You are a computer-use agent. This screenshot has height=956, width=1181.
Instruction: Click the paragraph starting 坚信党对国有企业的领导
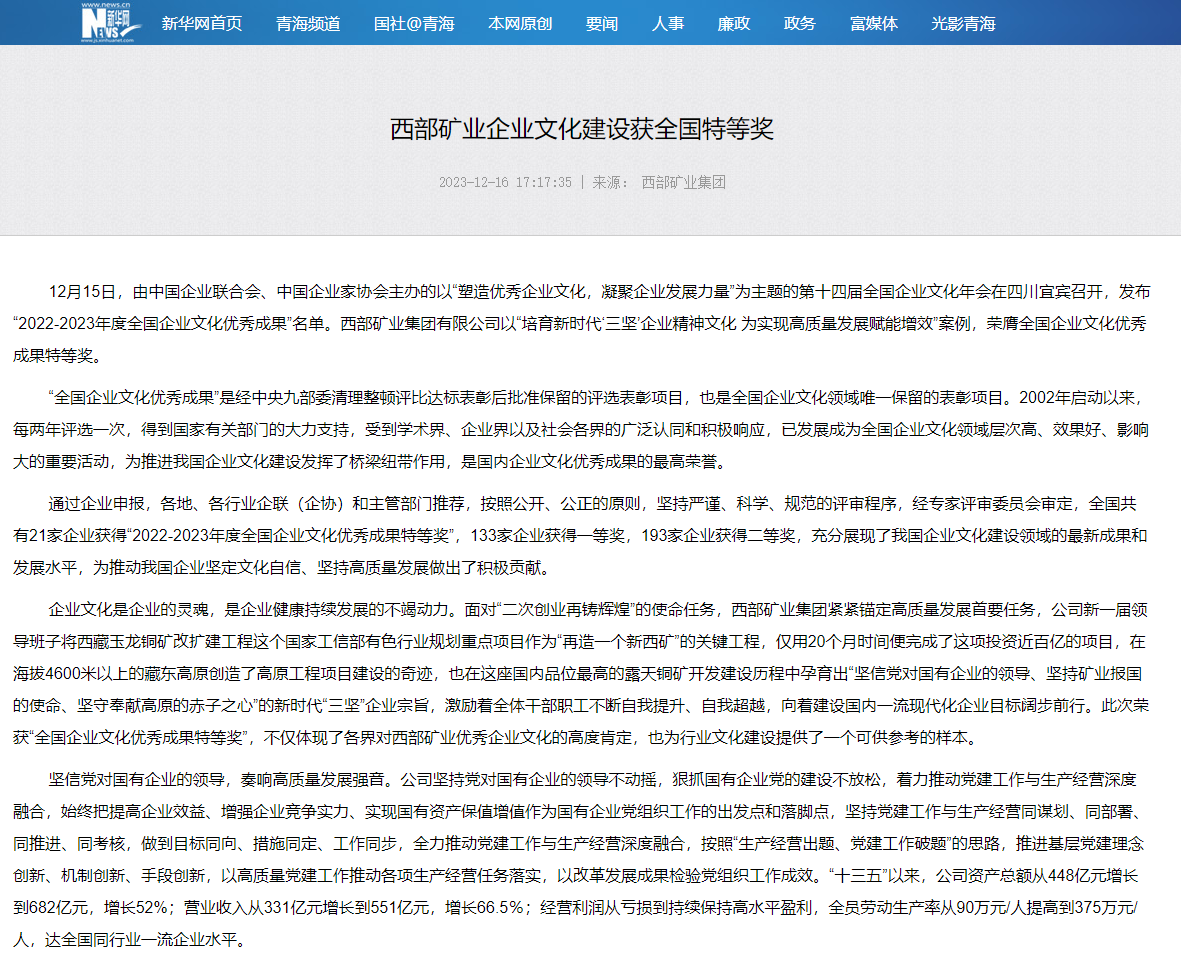click(581, 860)
